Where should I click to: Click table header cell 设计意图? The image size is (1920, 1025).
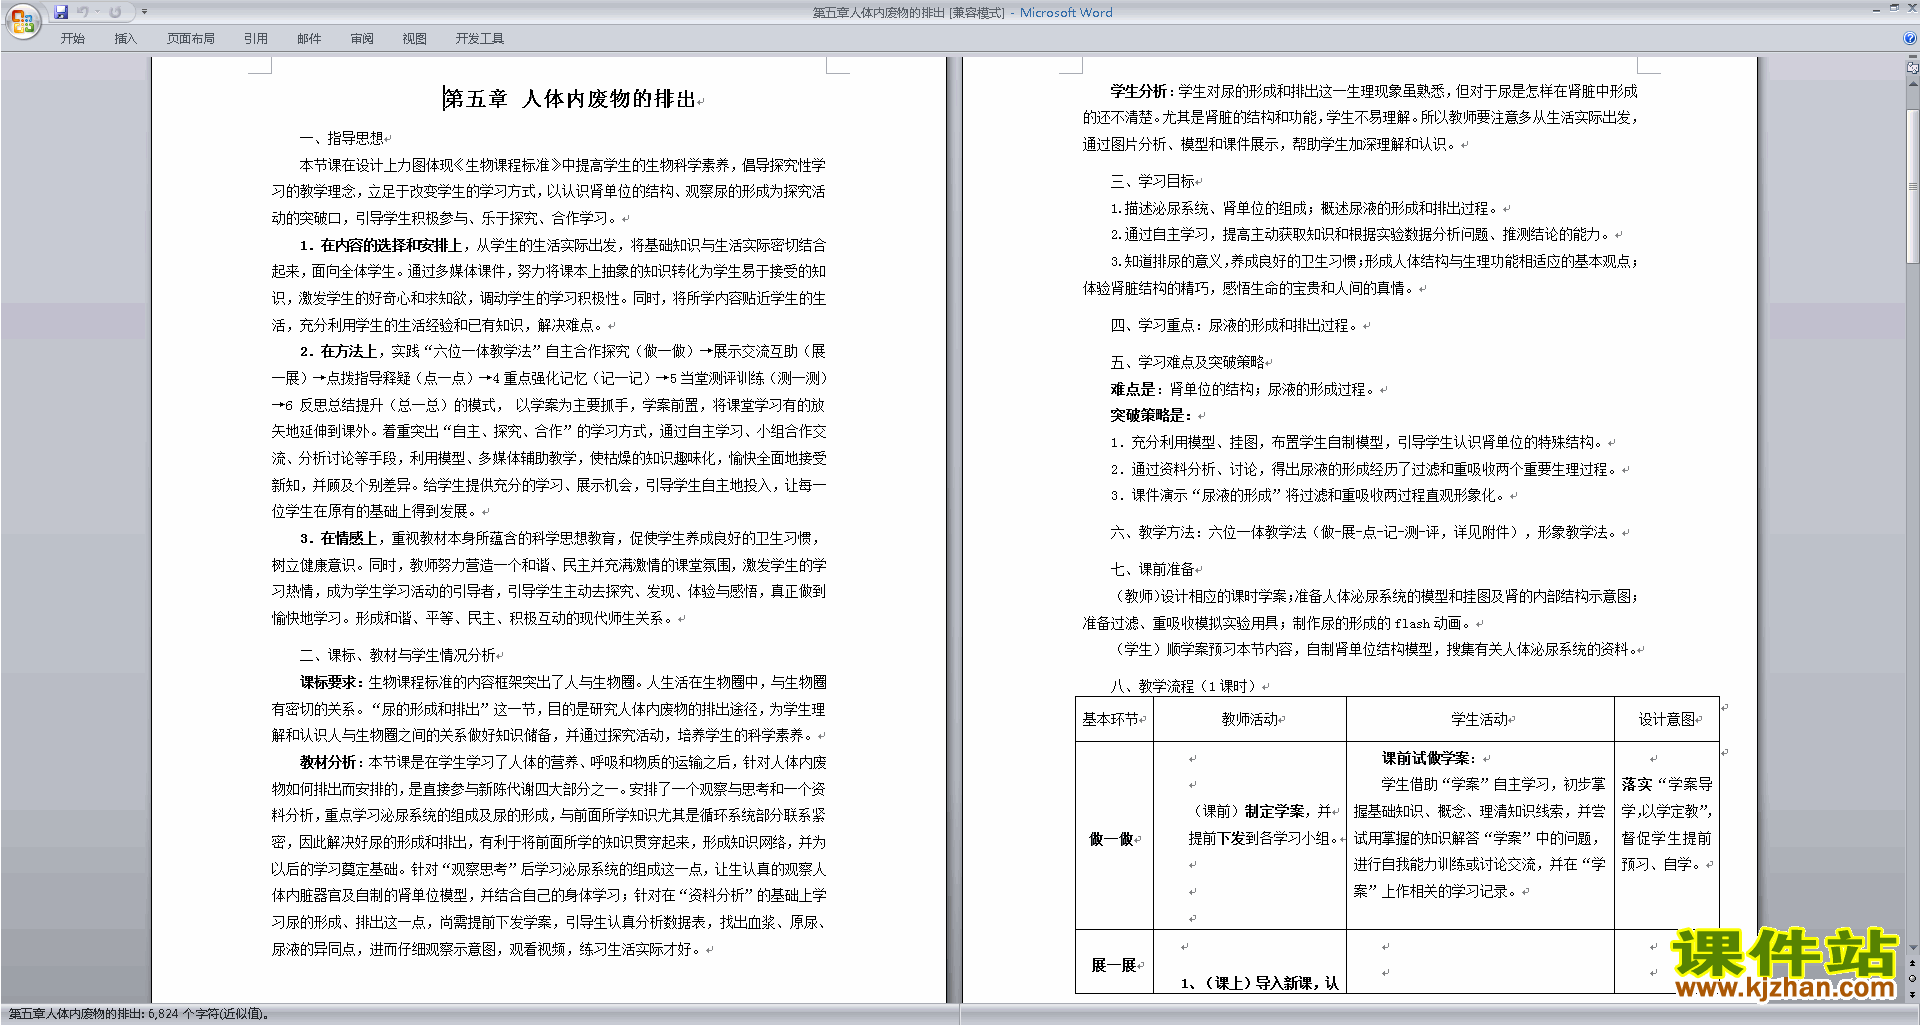coord(1666,719)
